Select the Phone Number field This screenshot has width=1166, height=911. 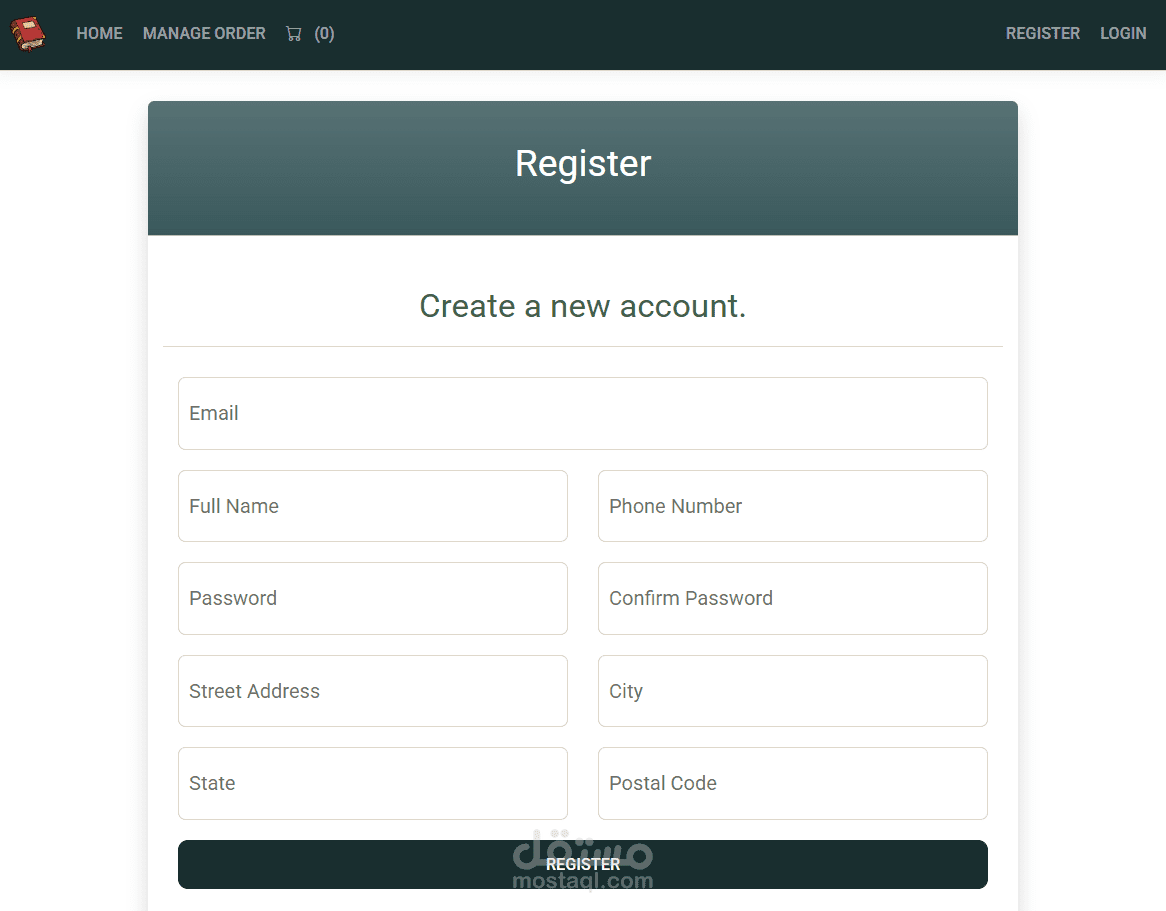coord(792,506)
